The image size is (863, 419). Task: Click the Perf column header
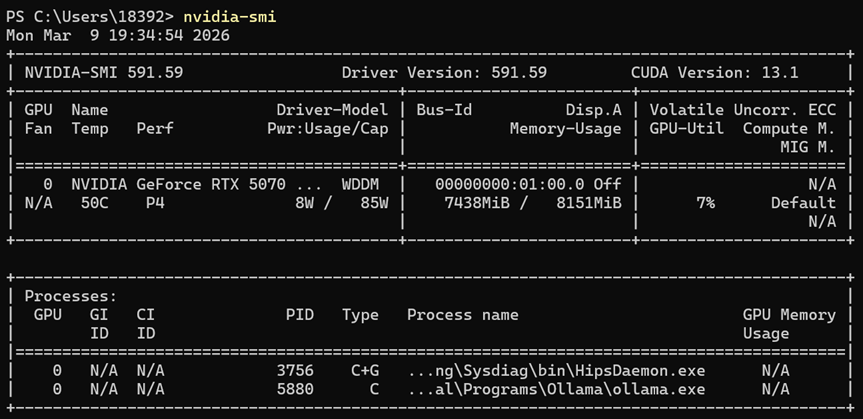(x=155, y=129)
